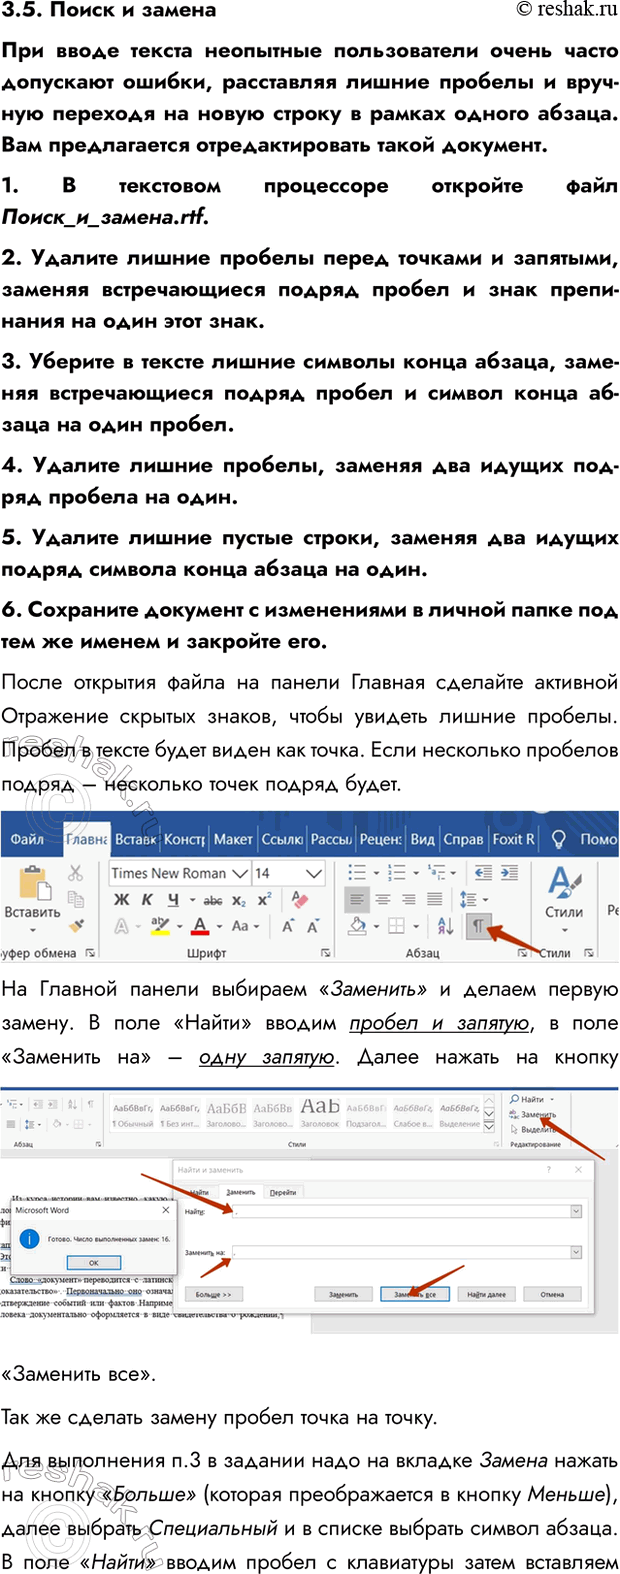The height and width of the screenshot is (1574, 620).
Task: Toggle superscript x² formatting
Action: [x=264, y=900]
